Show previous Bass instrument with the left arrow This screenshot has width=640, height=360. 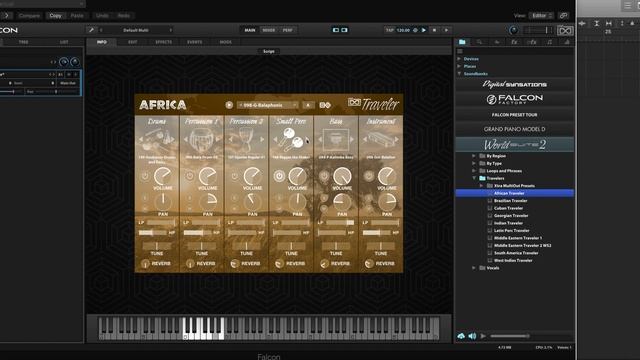click(x=320, y=139)
